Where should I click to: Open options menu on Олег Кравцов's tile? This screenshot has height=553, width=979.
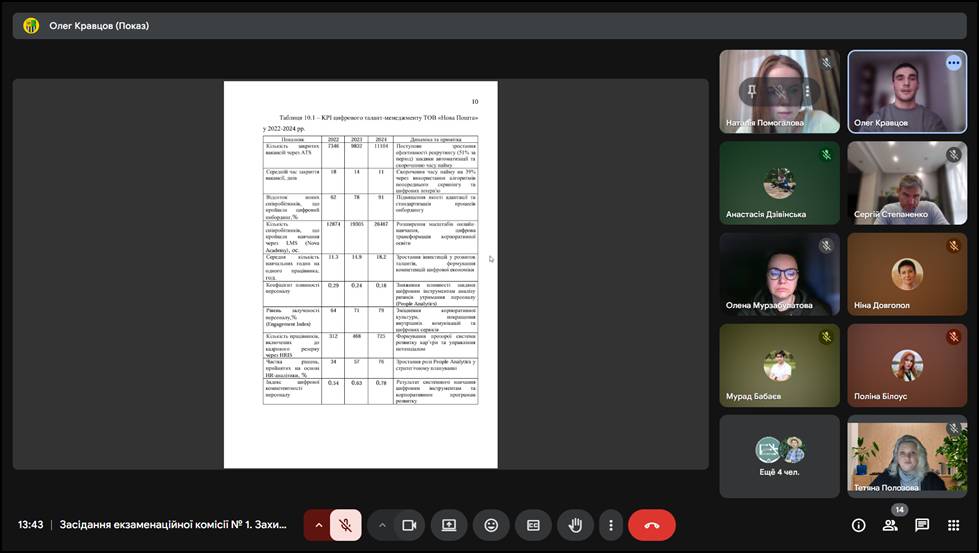pyautogui.click(x=953, y=63)
